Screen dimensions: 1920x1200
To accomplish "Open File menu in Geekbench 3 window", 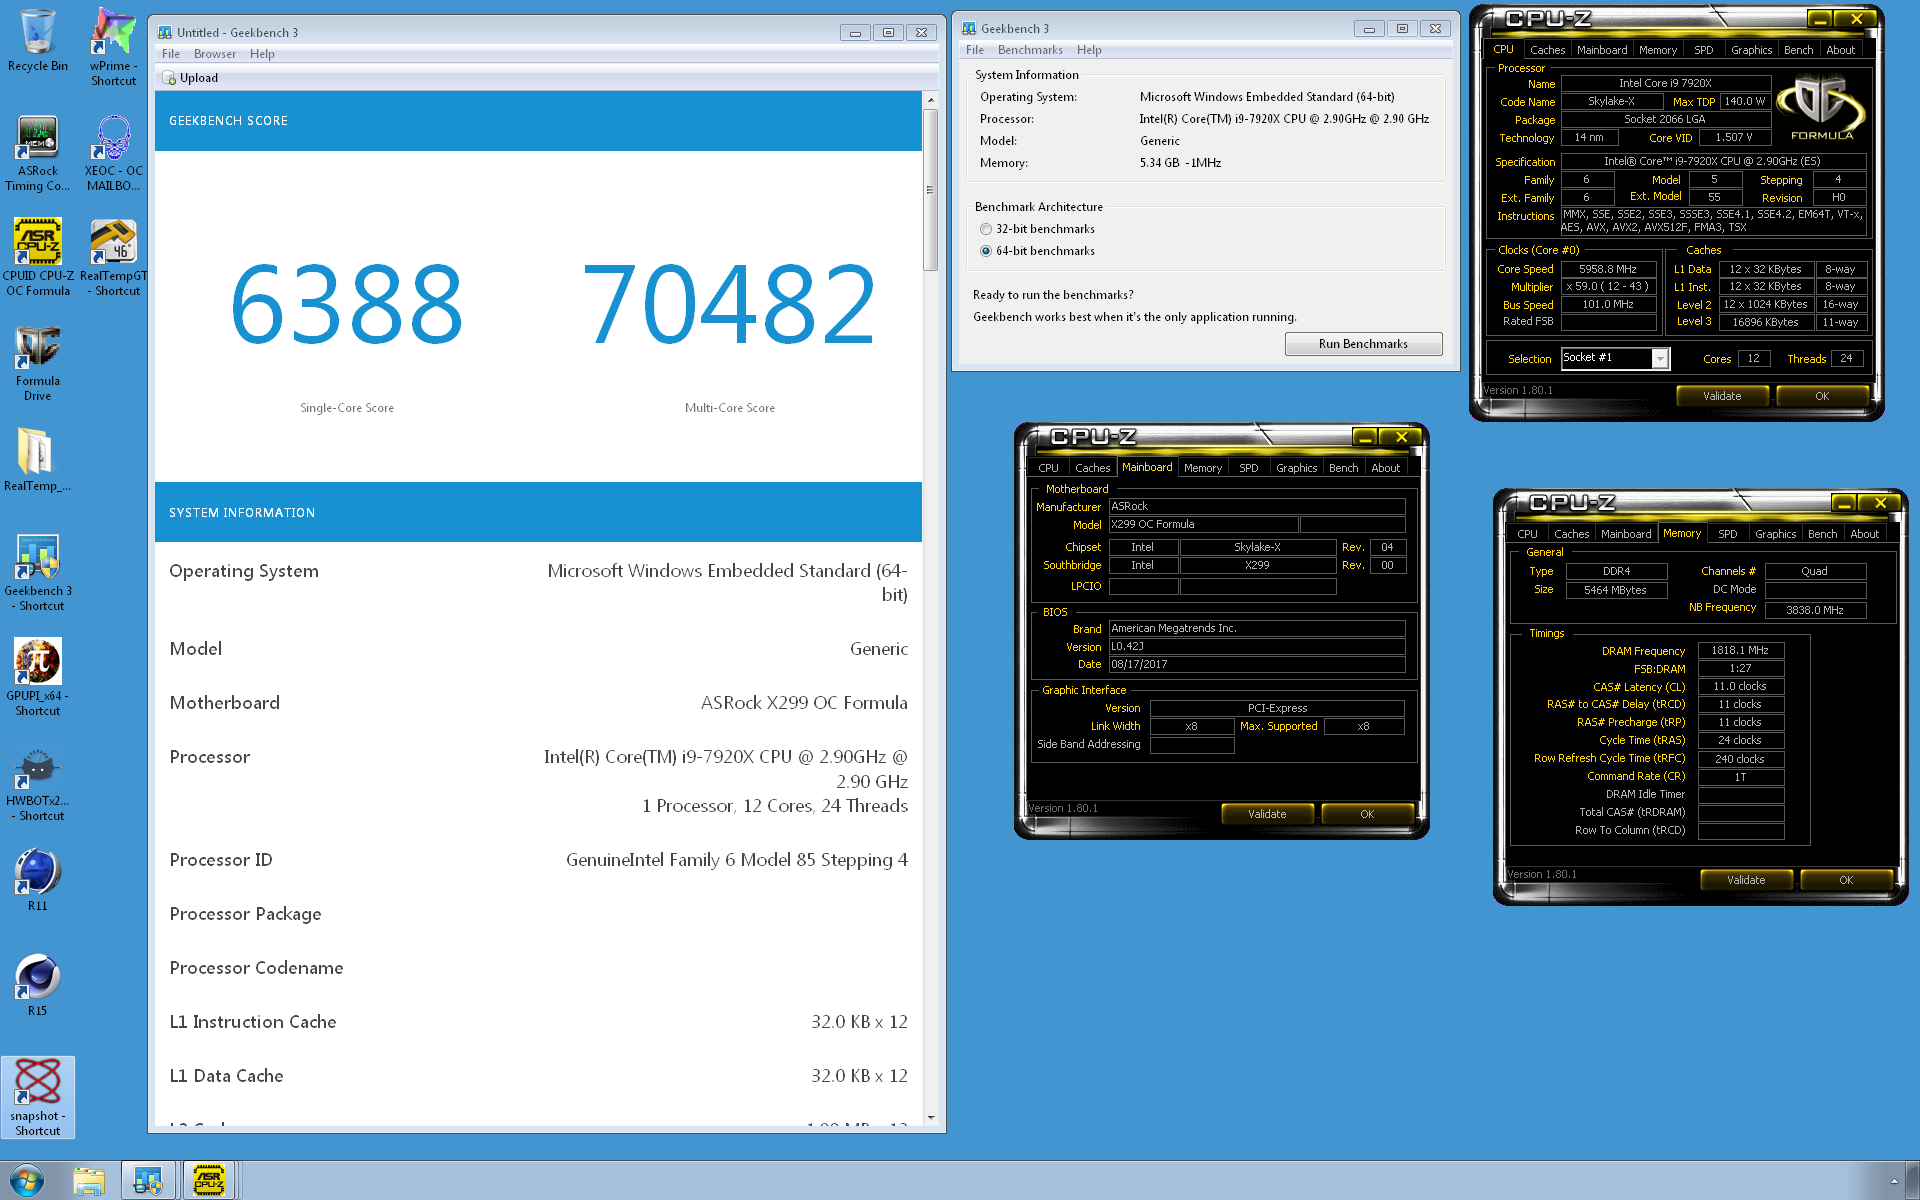I will point(975,50).
